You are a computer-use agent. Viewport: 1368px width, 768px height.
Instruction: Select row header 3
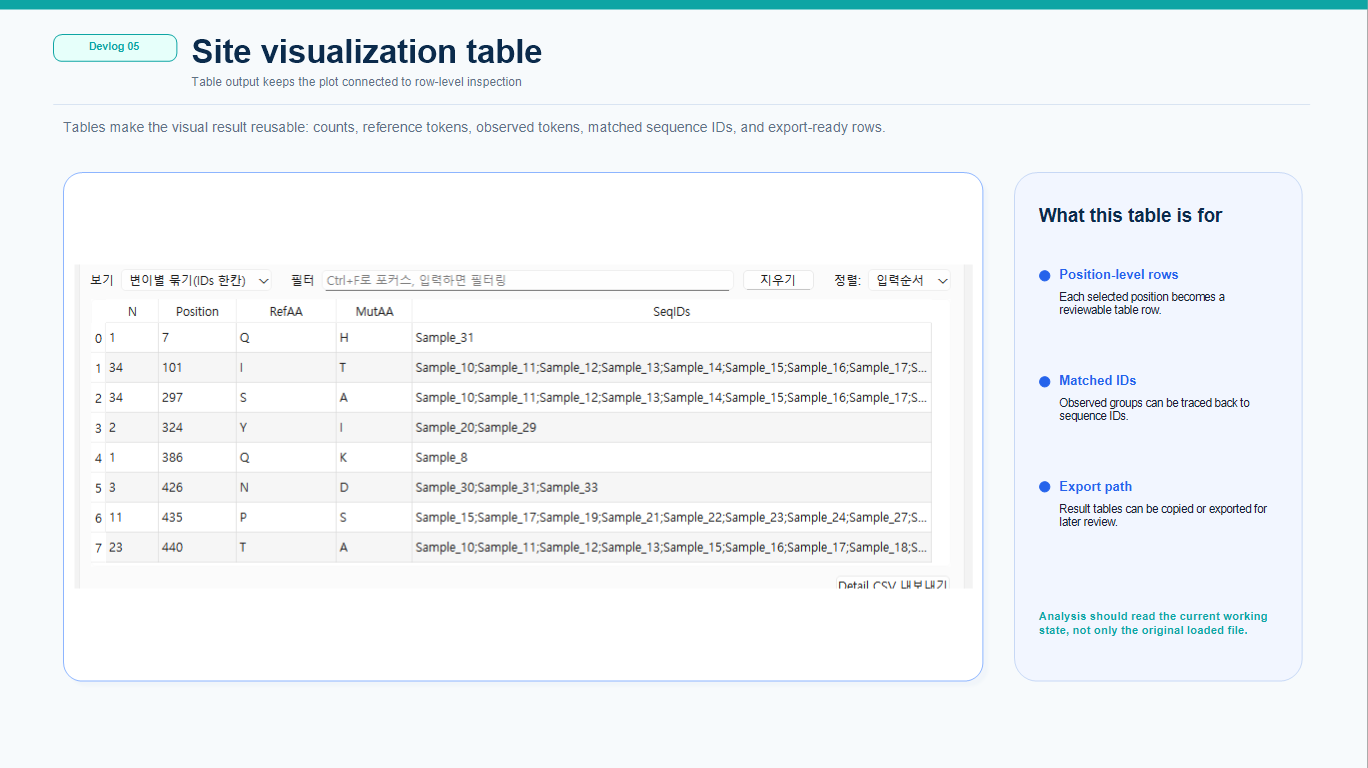[98, 428]
